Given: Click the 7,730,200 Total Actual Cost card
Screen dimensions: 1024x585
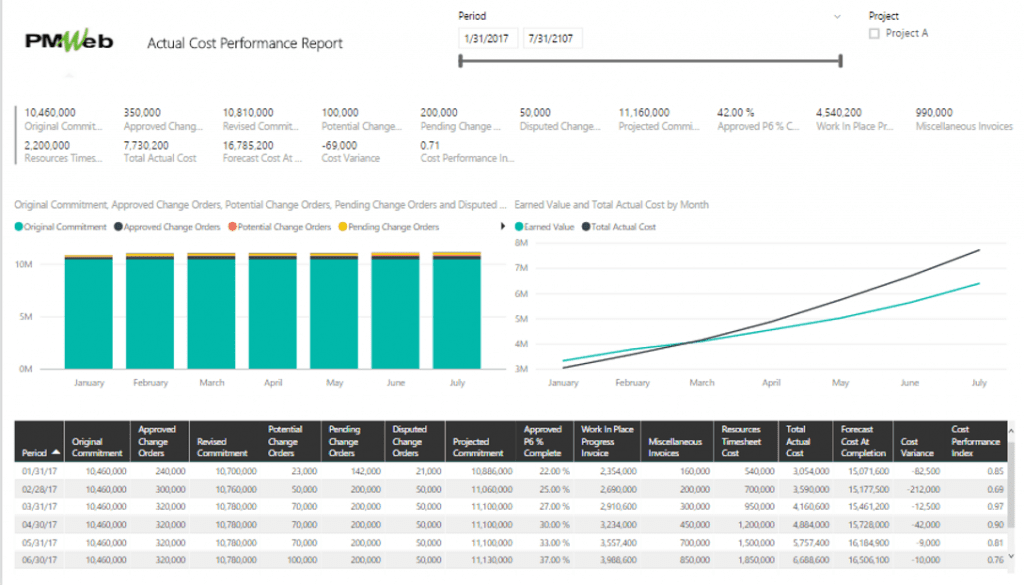Looking at the screenshot, I should [160, 151].
